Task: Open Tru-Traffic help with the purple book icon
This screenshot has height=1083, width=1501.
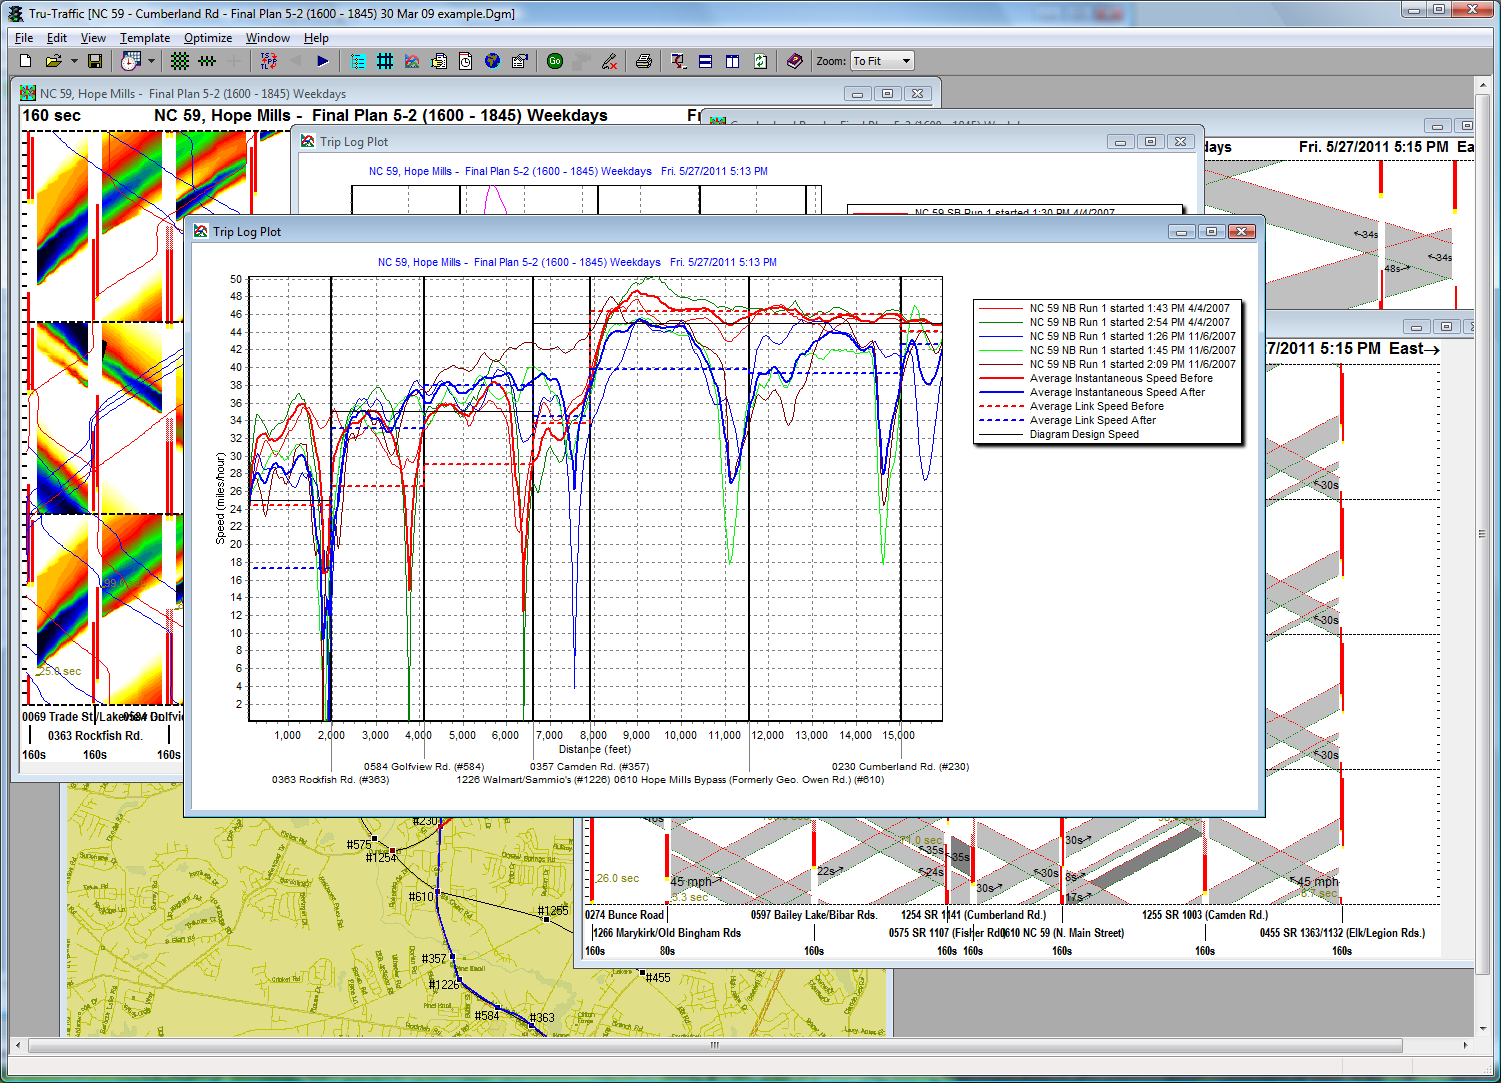Action: tap(794, 61)
